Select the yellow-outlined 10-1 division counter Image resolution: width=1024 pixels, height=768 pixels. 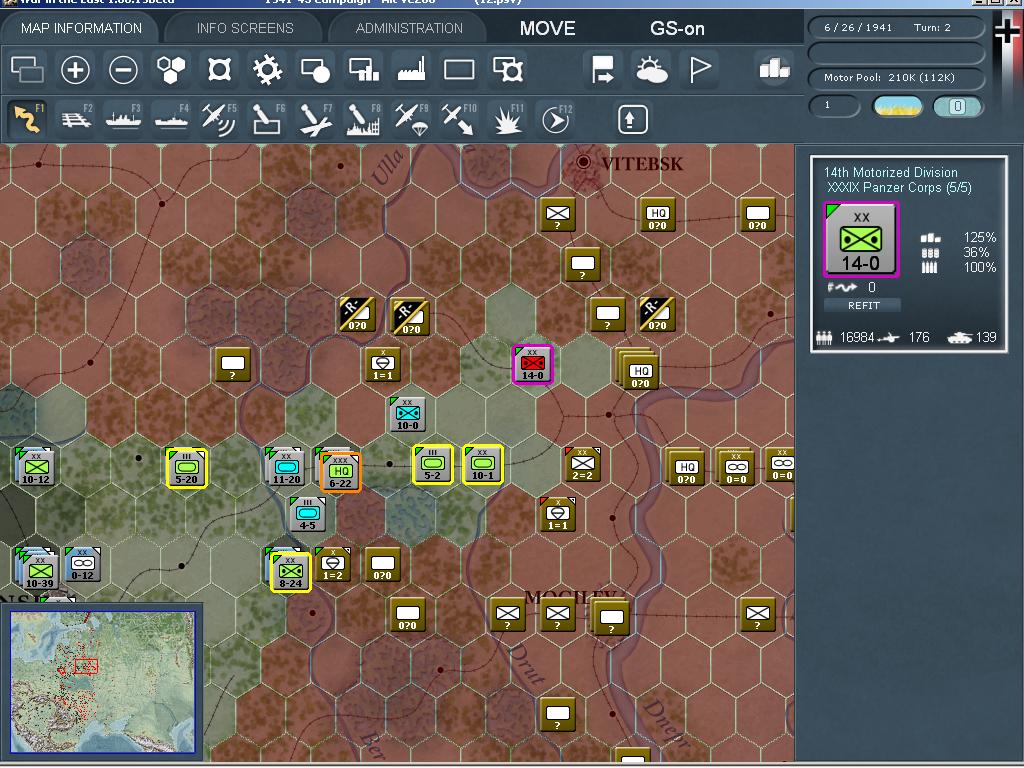pos(483,464)
